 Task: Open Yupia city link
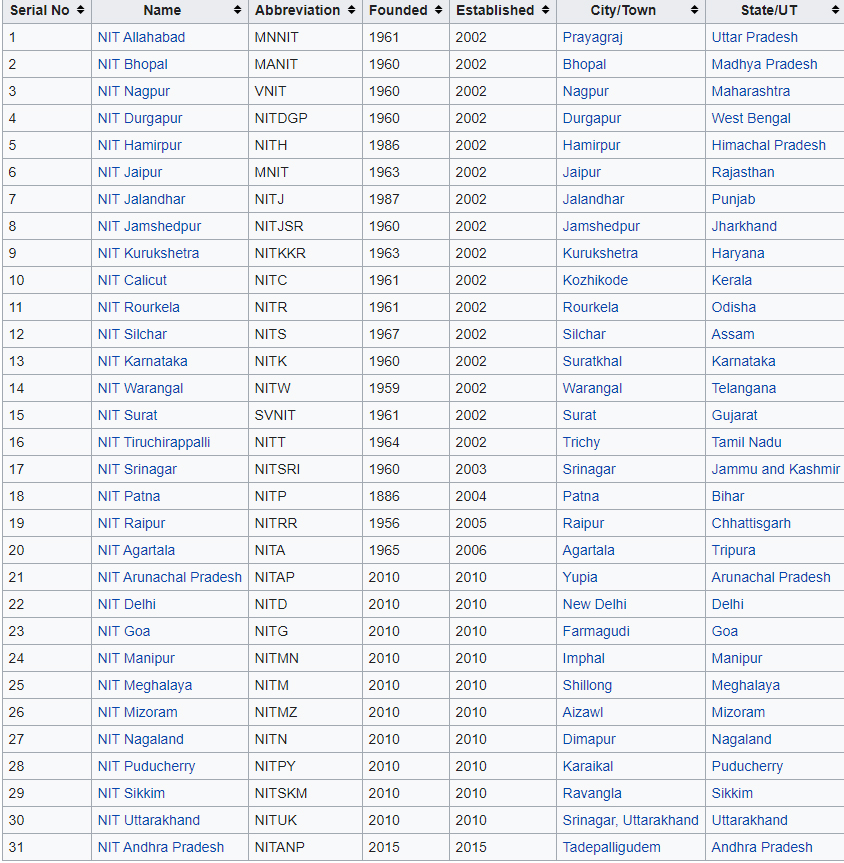coord(580,577)
